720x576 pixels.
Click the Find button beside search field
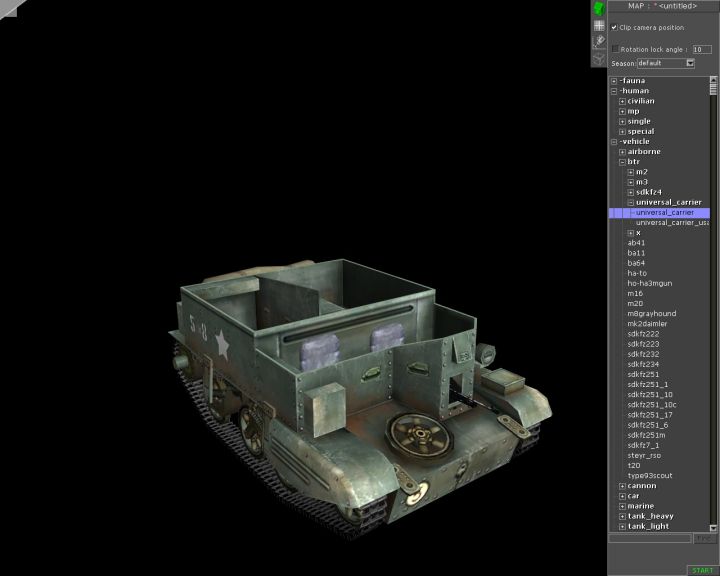pos(704,538)
